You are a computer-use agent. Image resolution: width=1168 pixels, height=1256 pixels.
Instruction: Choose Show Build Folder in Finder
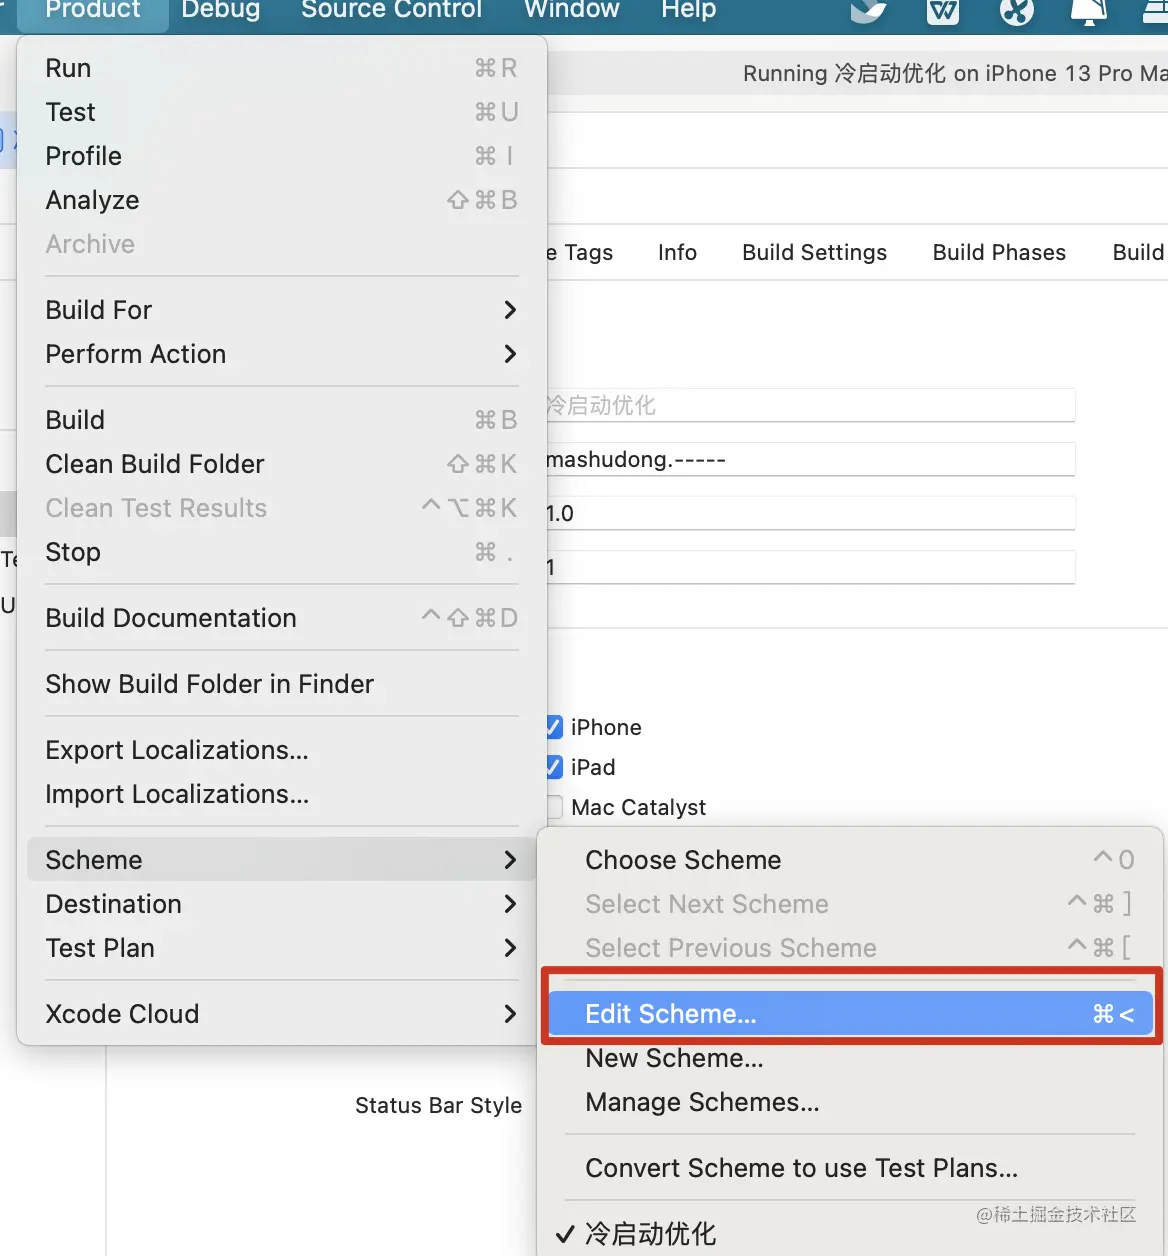[282, 684]
